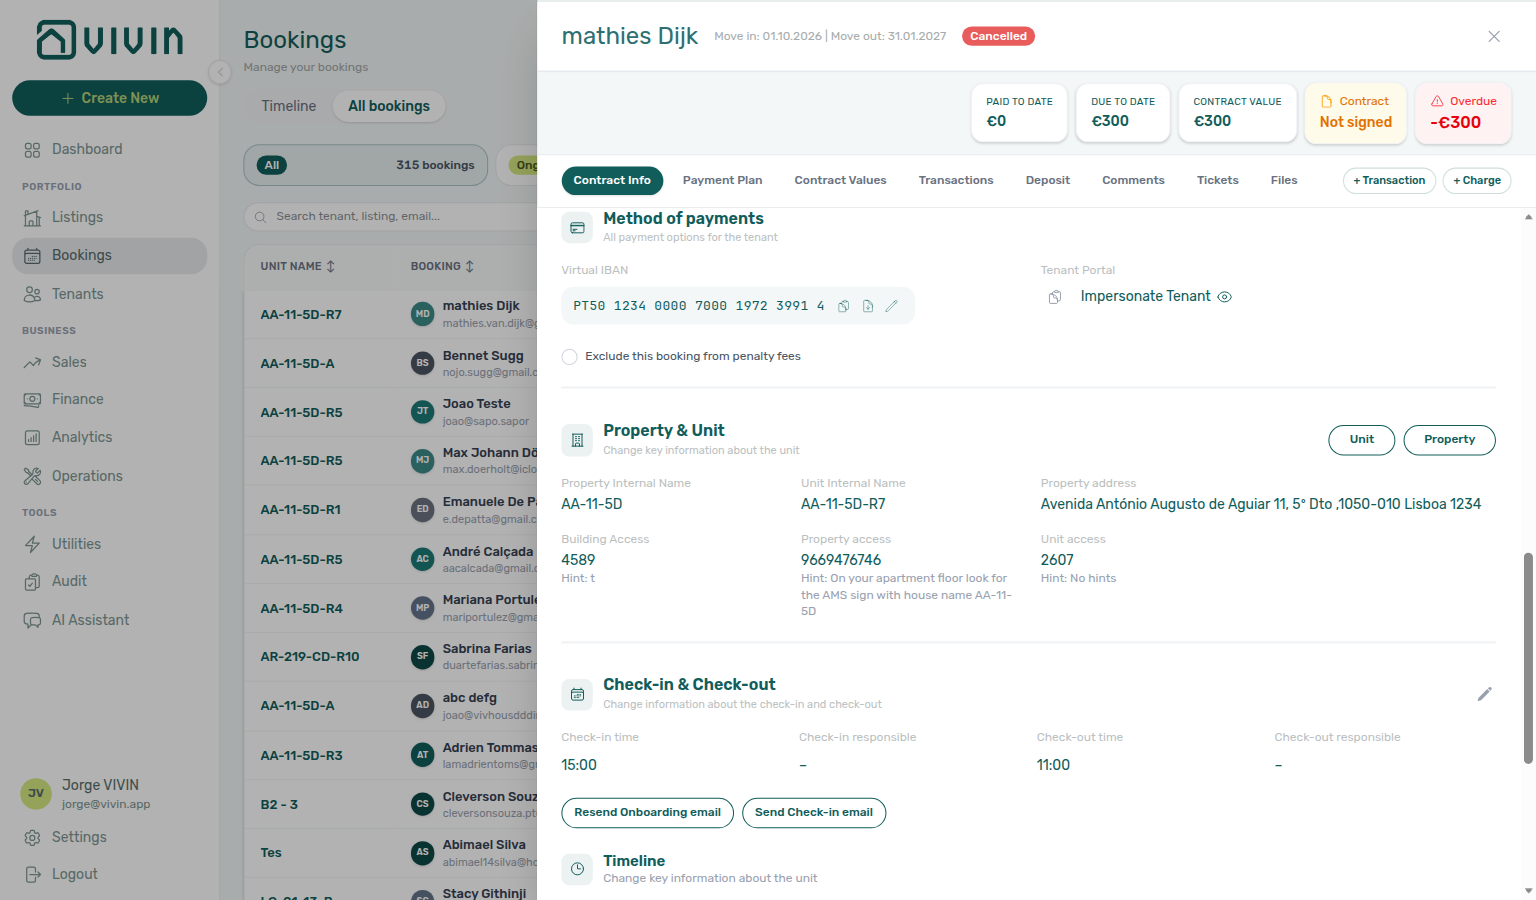Viewport: 1536px width, 900px height.
Task: Open Utilities tools
Action: 110,544
